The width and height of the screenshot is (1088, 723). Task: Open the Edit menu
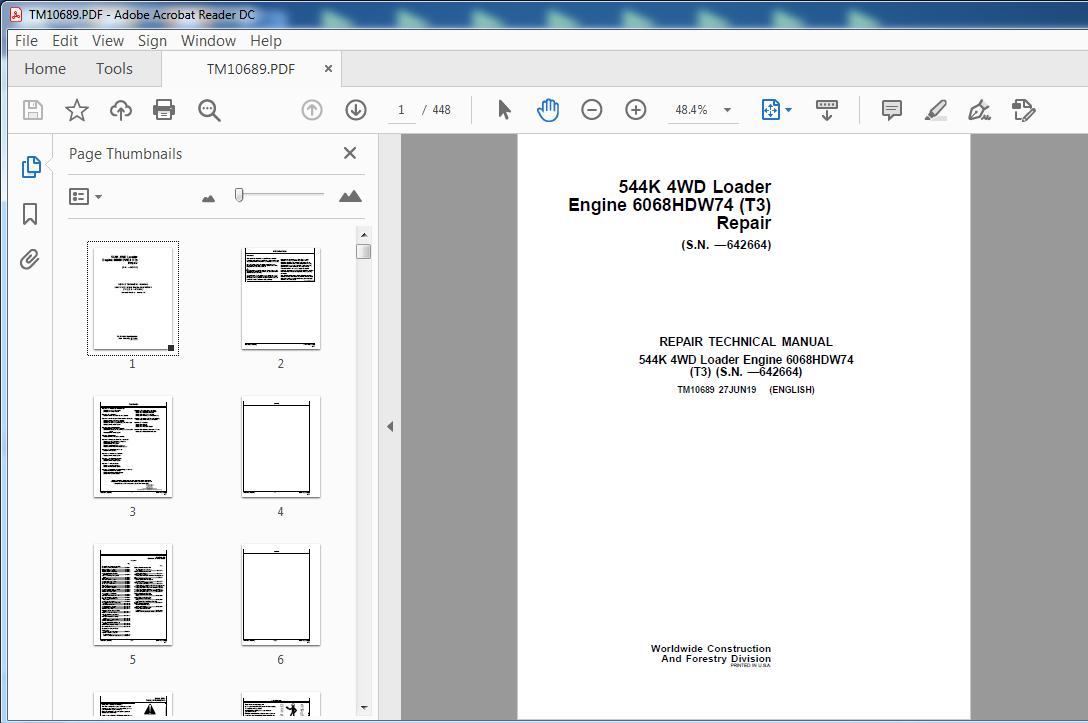(65, 41)
